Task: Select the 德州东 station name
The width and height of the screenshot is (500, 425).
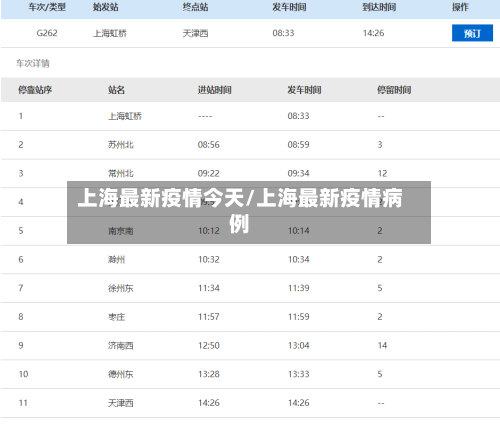Action: [121, 374]
